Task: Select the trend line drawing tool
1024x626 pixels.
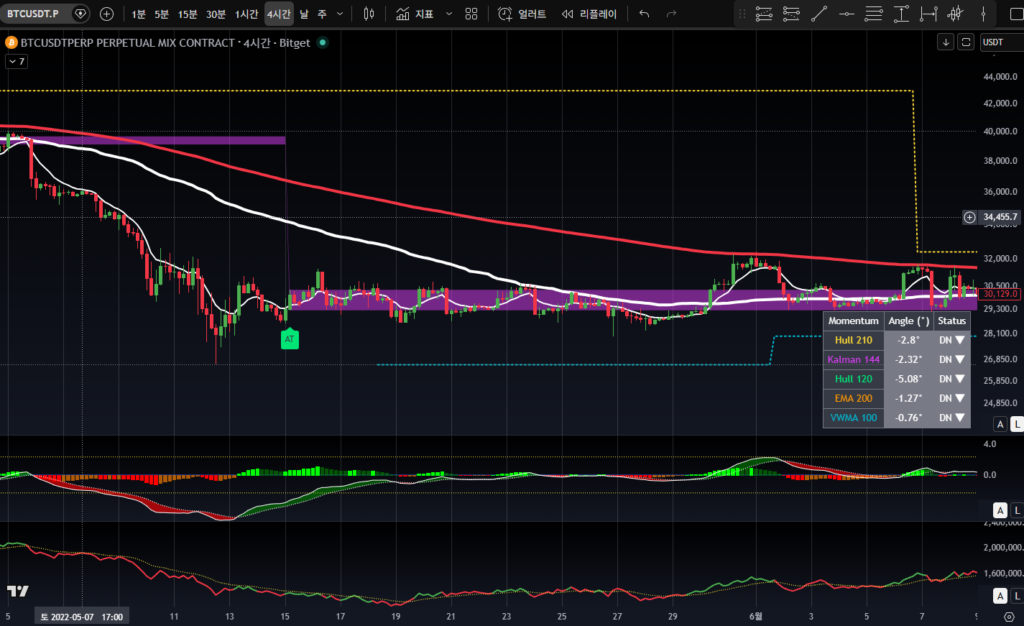Action: coord(819,14)
